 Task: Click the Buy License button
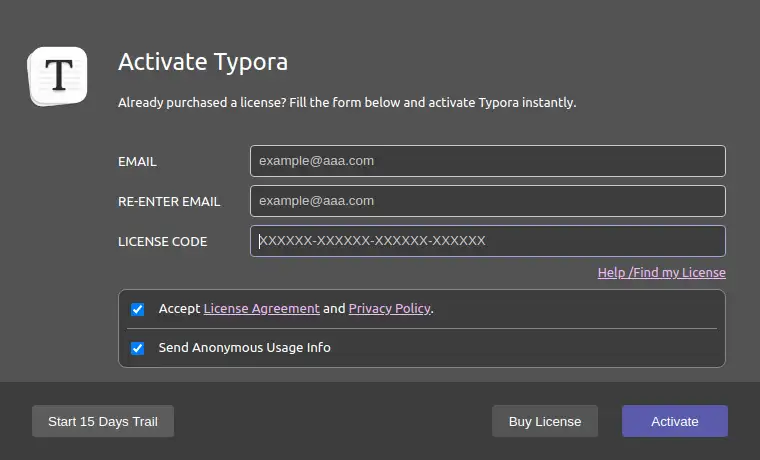click(545, 421)
